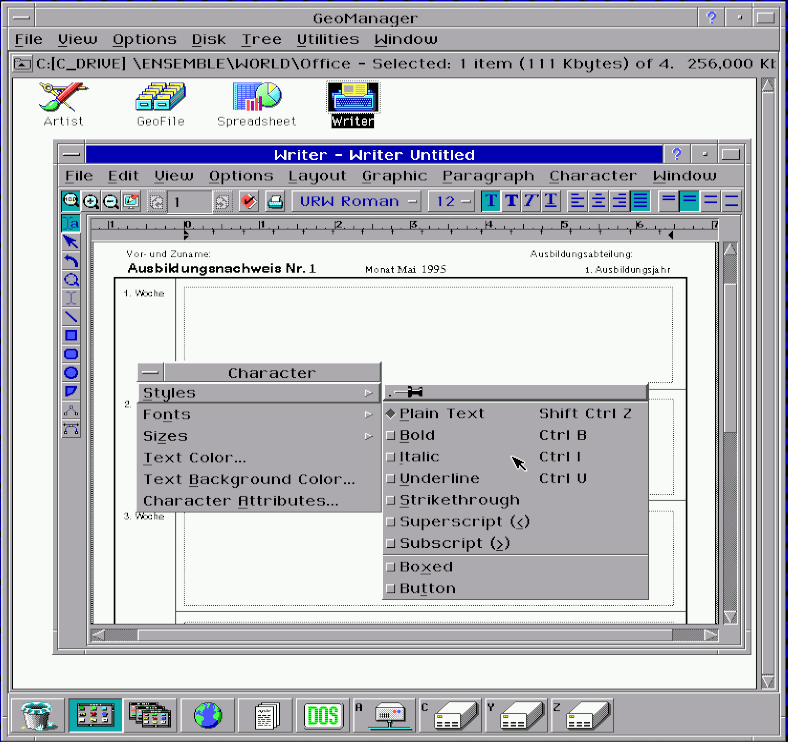
Task: Click the zoom in magnifier icon
Action: click(91, 201)
